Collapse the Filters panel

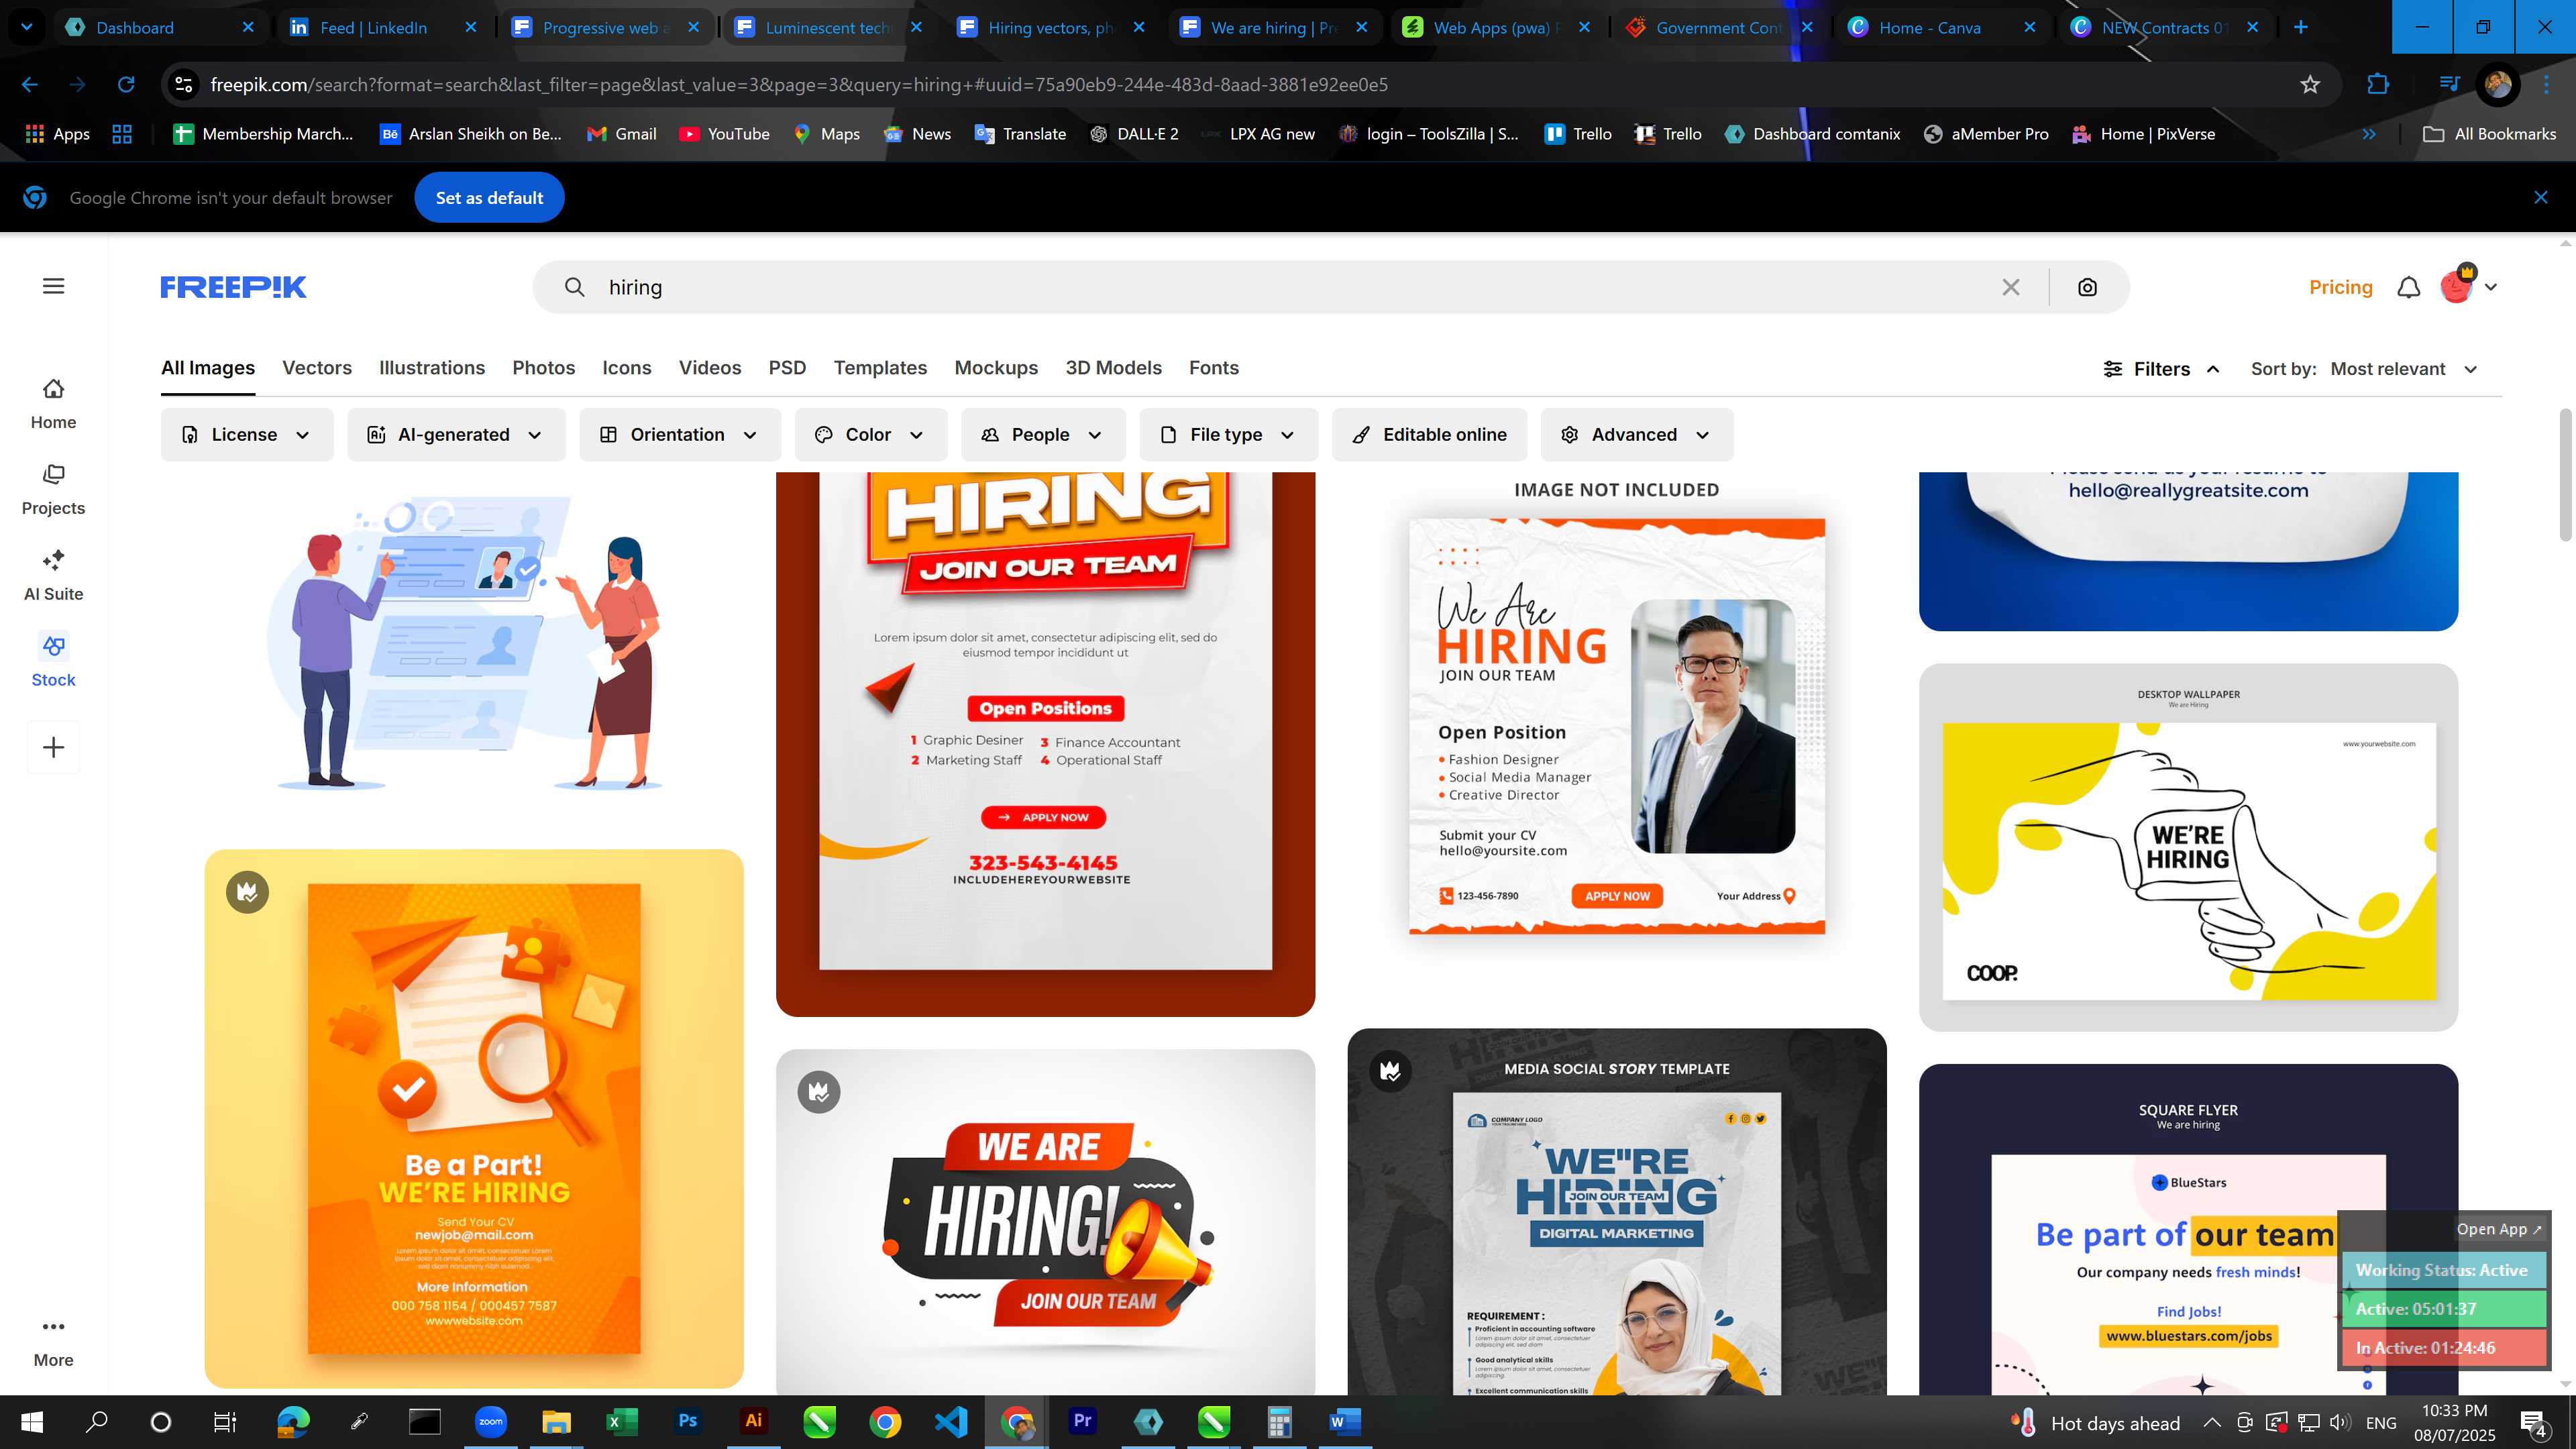click(2162, 369)
